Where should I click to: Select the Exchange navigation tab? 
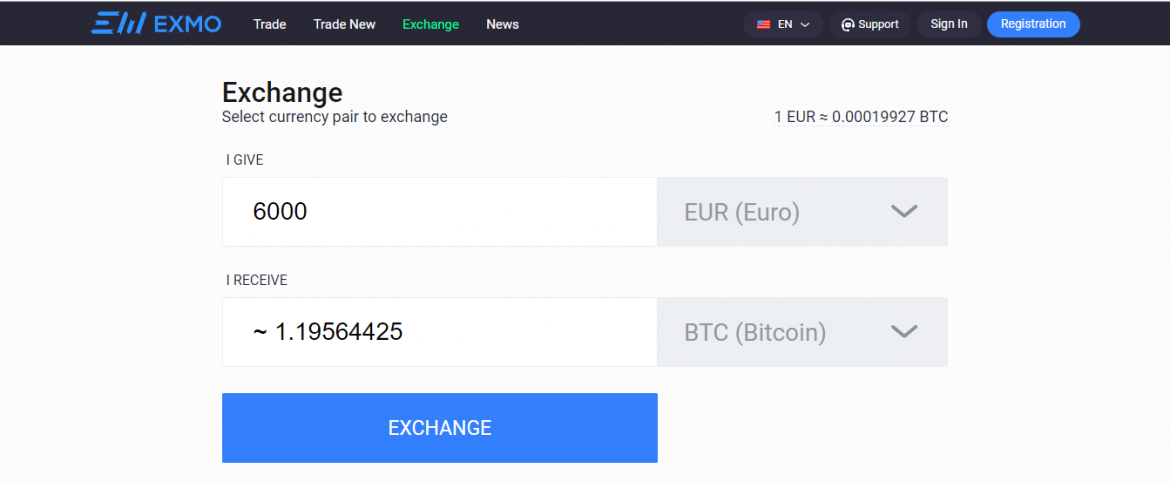pos(430,24)
